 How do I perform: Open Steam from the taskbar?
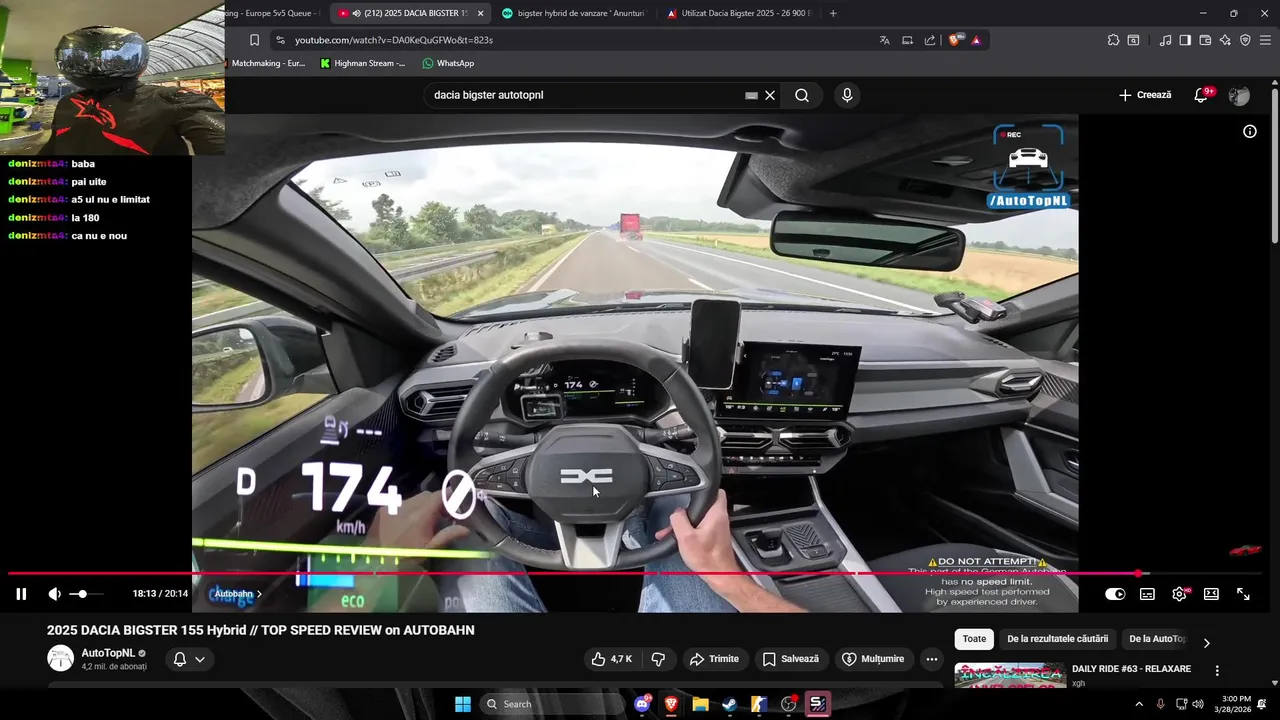pos(729,704)
